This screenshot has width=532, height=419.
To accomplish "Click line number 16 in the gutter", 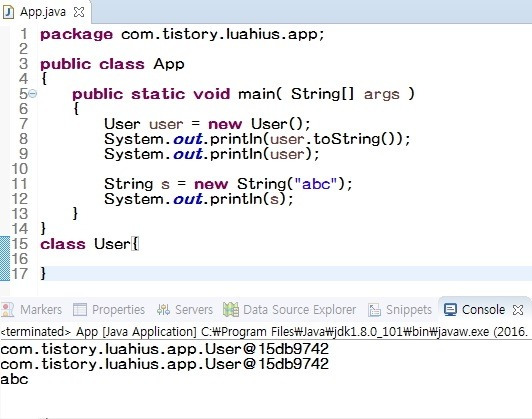I will coord(19,259).
